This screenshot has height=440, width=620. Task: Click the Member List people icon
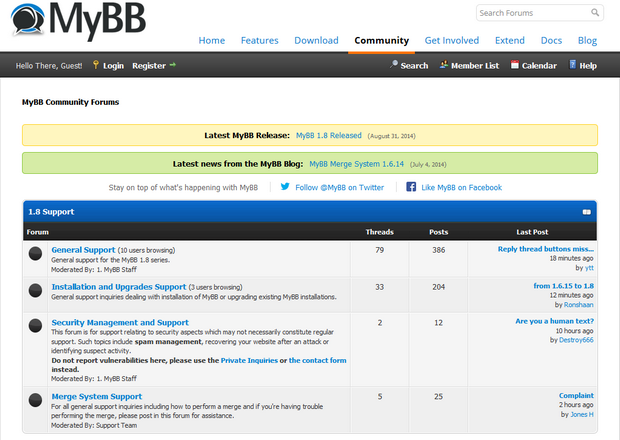pyautogui.click(x=444, y=64)
